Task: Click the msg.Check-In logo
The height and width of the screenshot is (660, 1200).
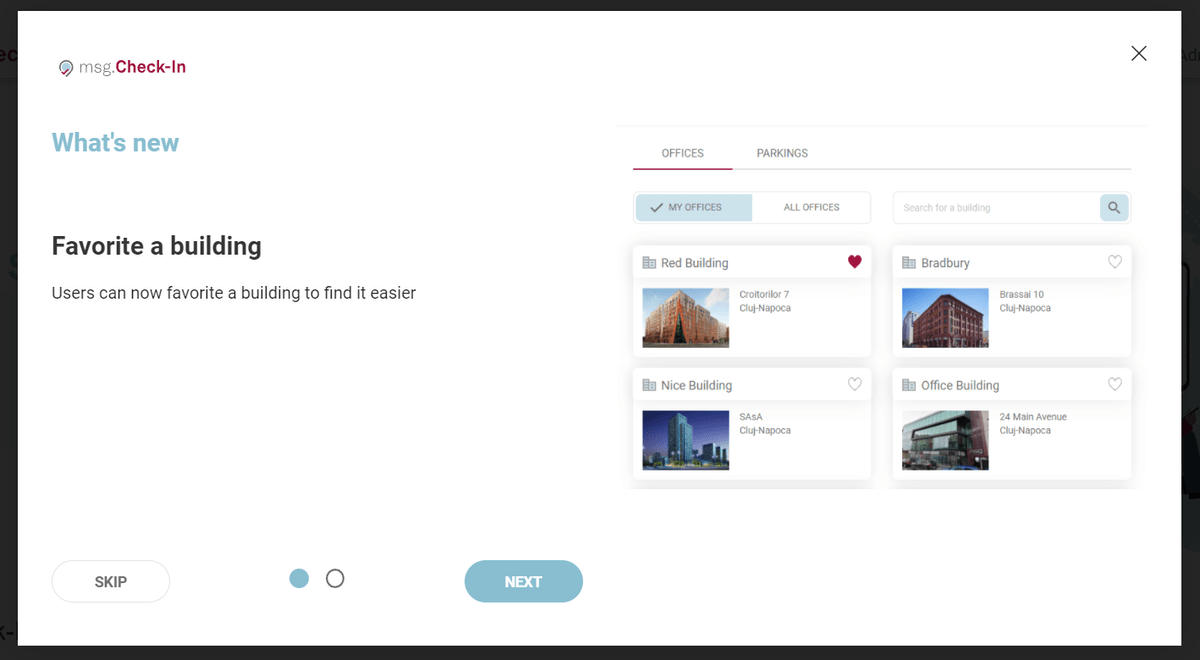Action: 122,67
